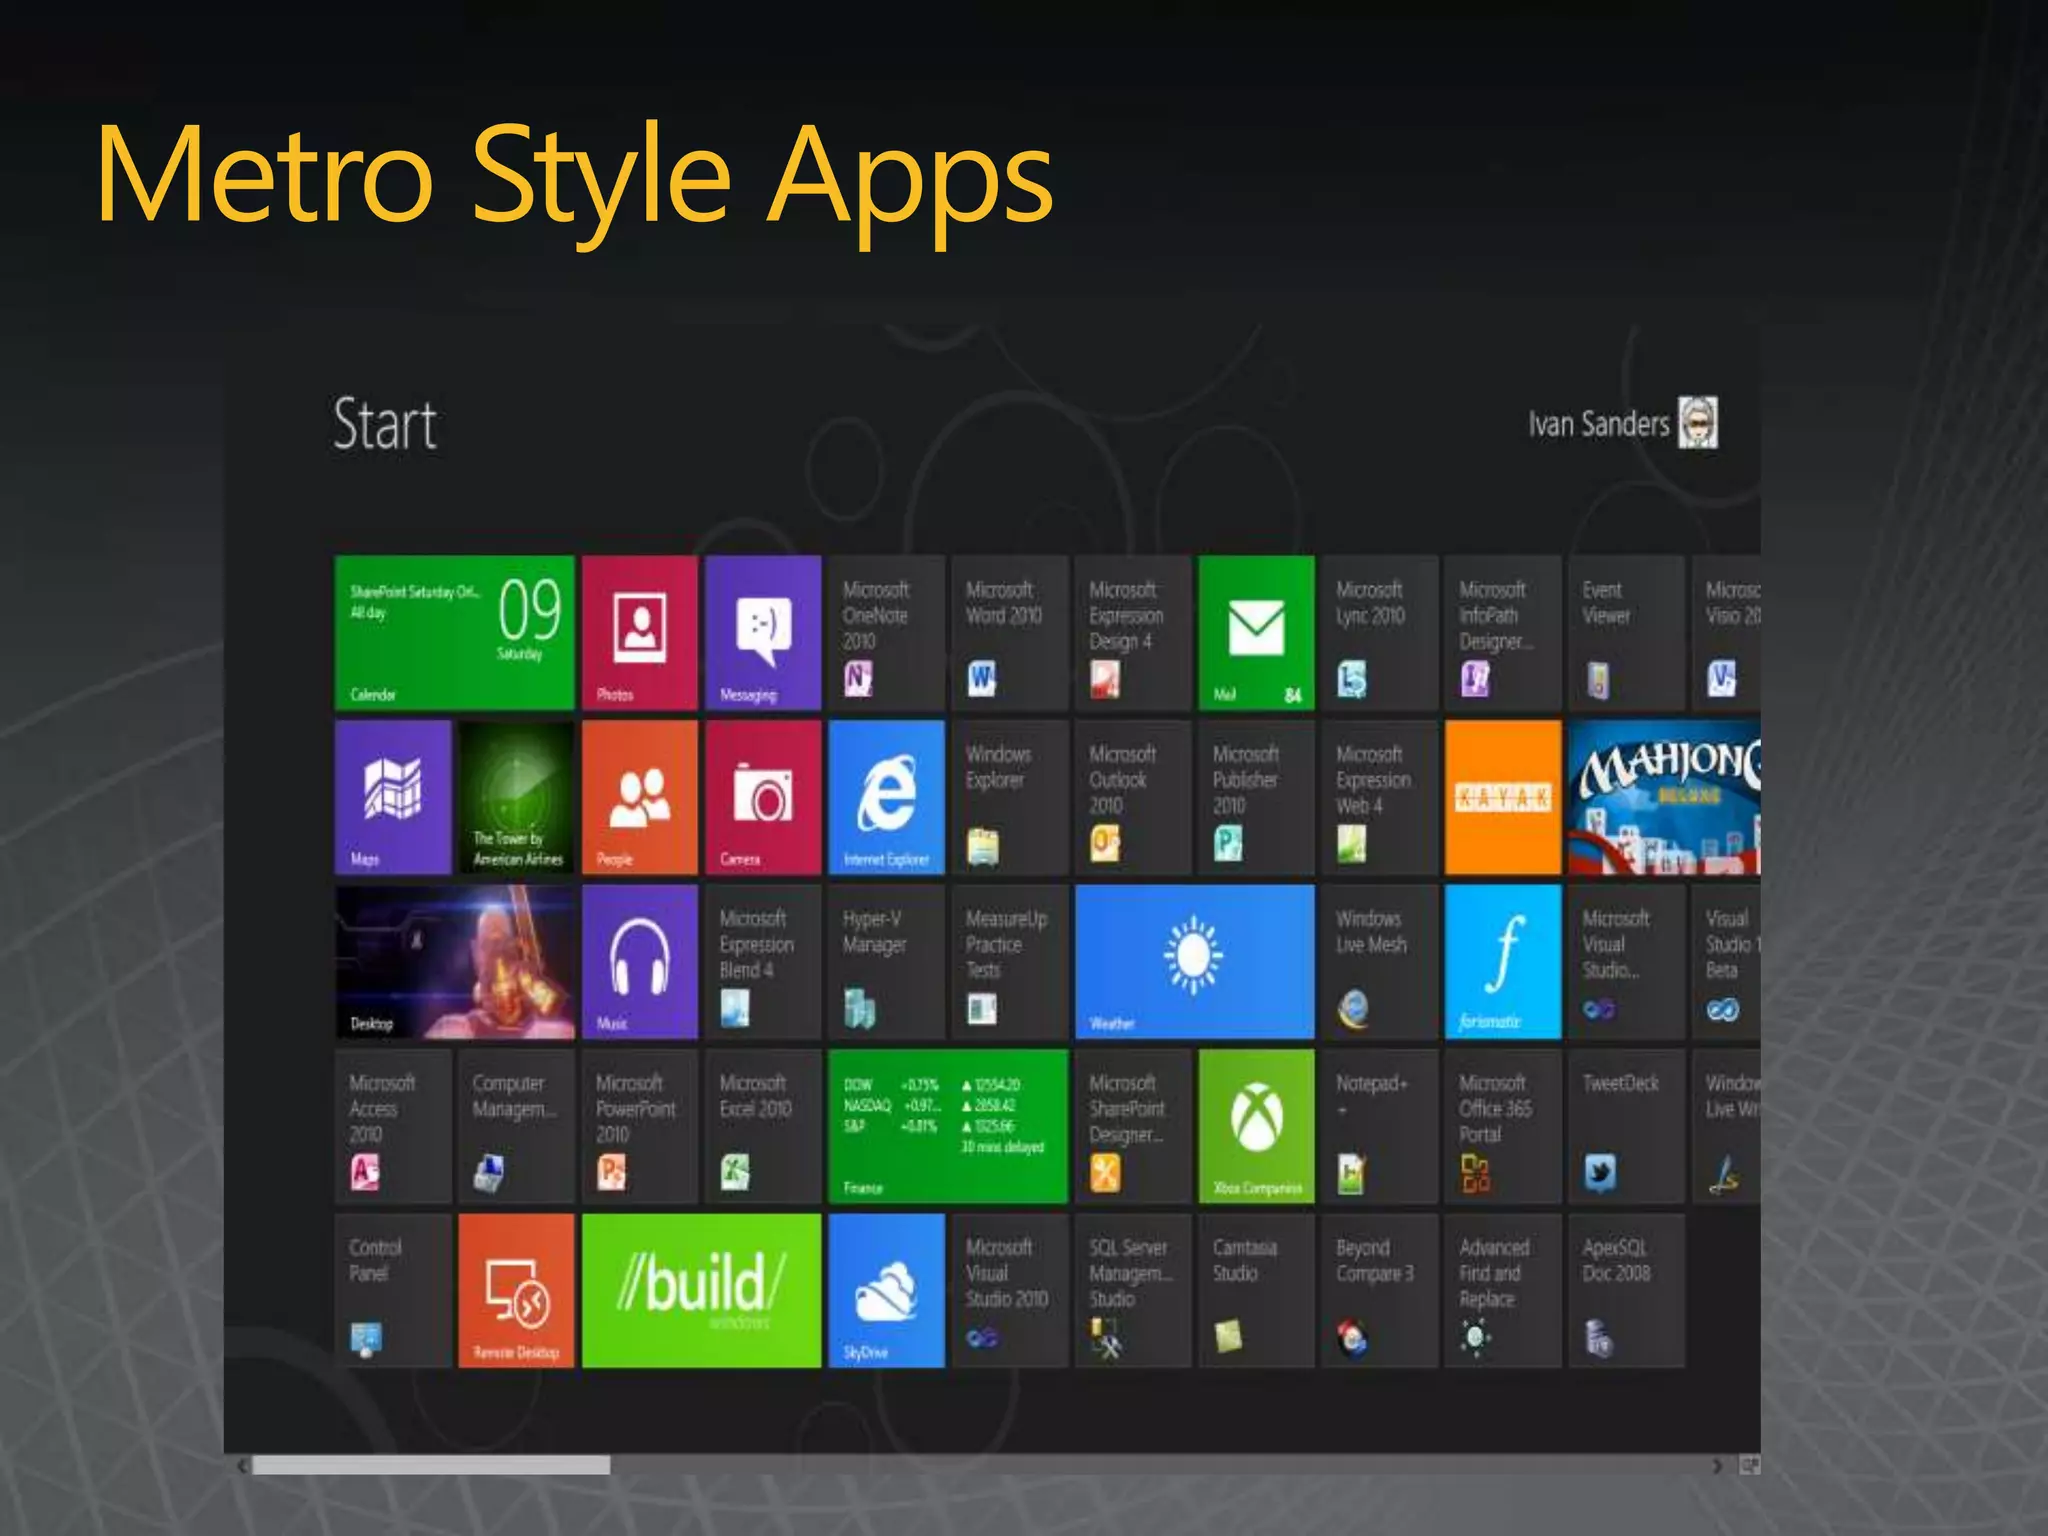Viewport: 2048px width, 1536px height.
Task: Click the scrollbar right arrow
Action: point(1718,1465)
